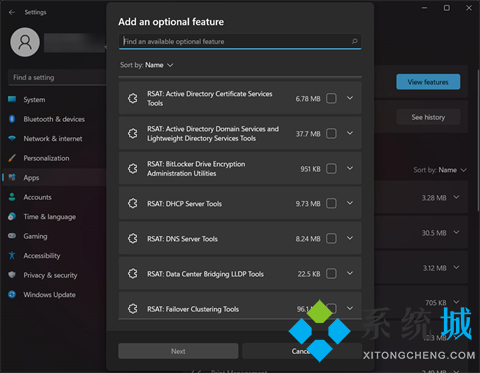The image size is (480, 373).
Task: Click the search magnifier icon in the feature box
Action: 354,41
